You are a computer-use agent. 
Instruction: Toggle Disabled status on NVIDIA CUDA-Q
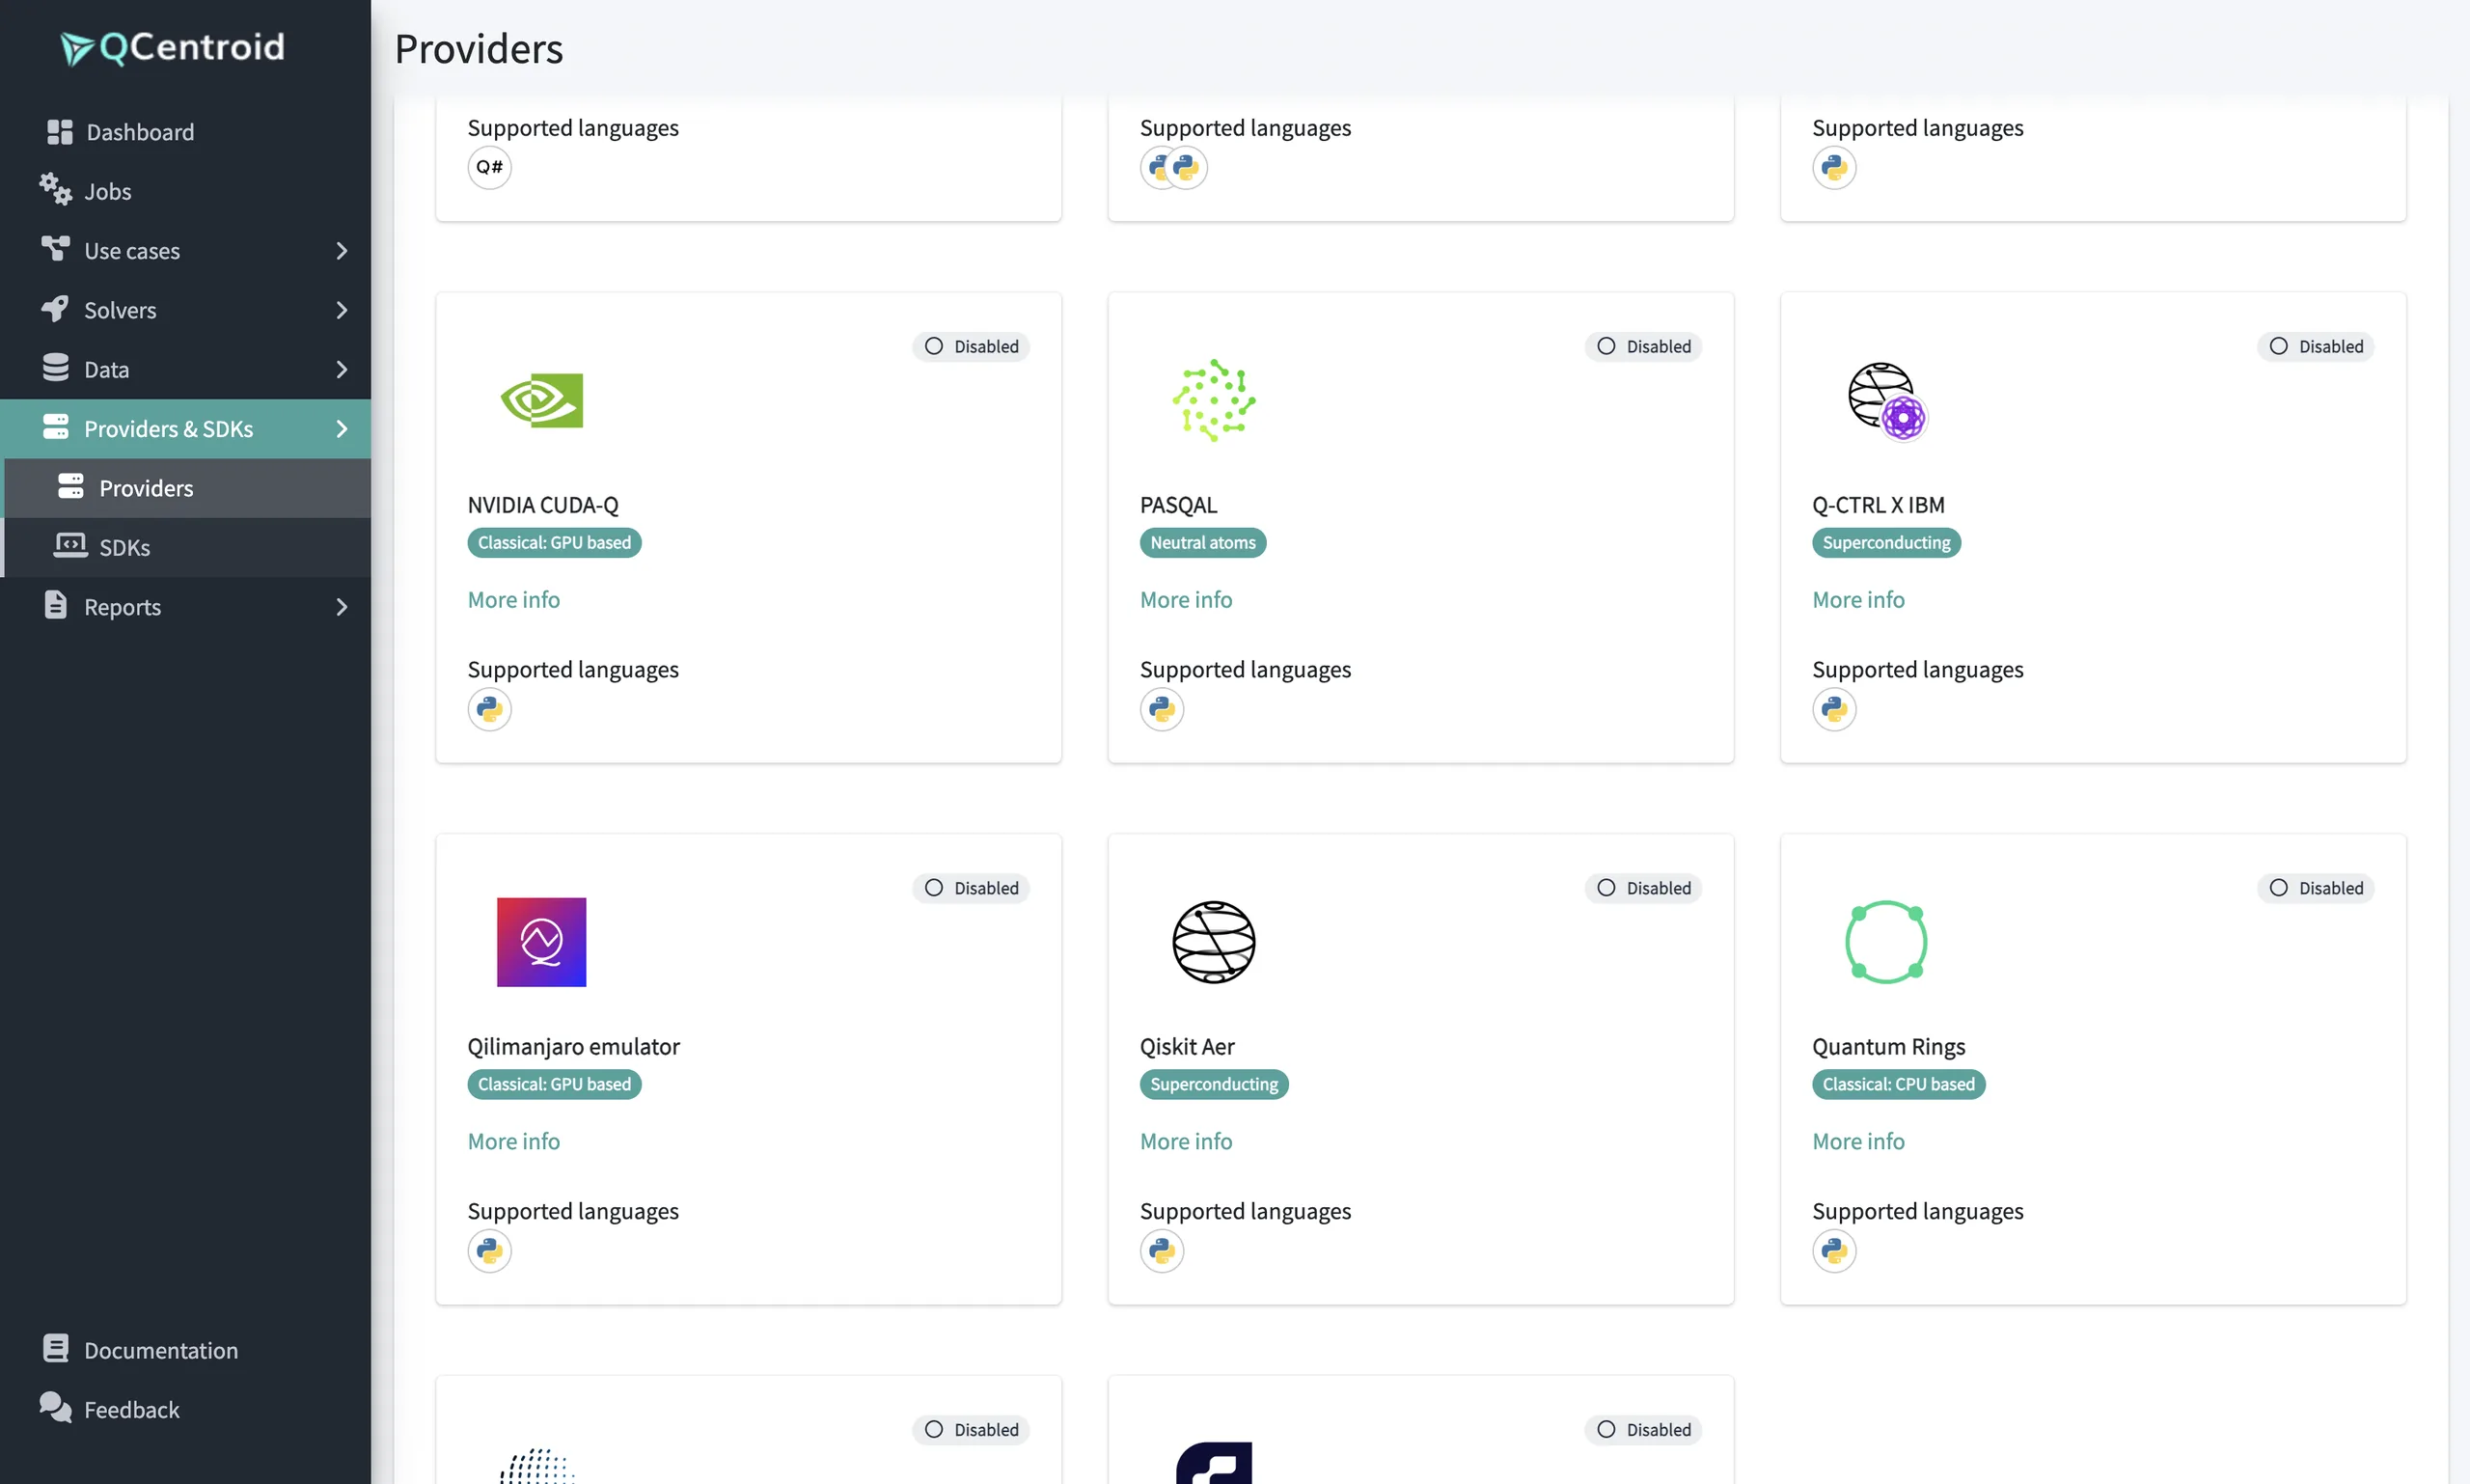971,346
